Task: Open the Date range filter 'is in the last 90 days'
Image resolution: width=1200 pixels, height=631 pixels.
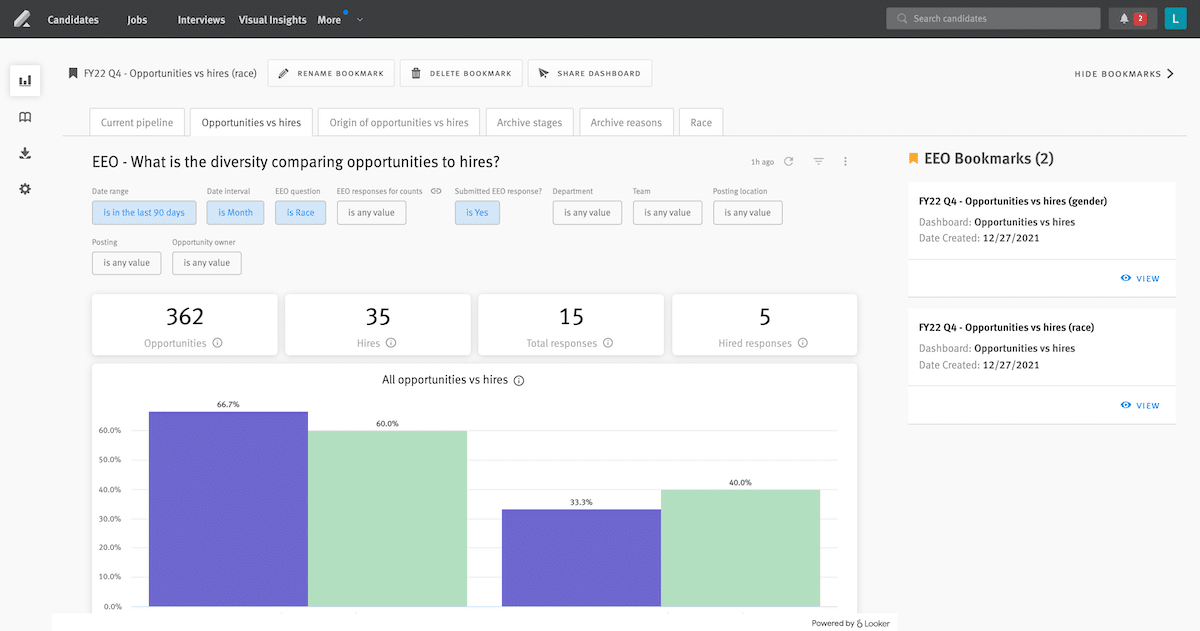Action: point(144,212)
